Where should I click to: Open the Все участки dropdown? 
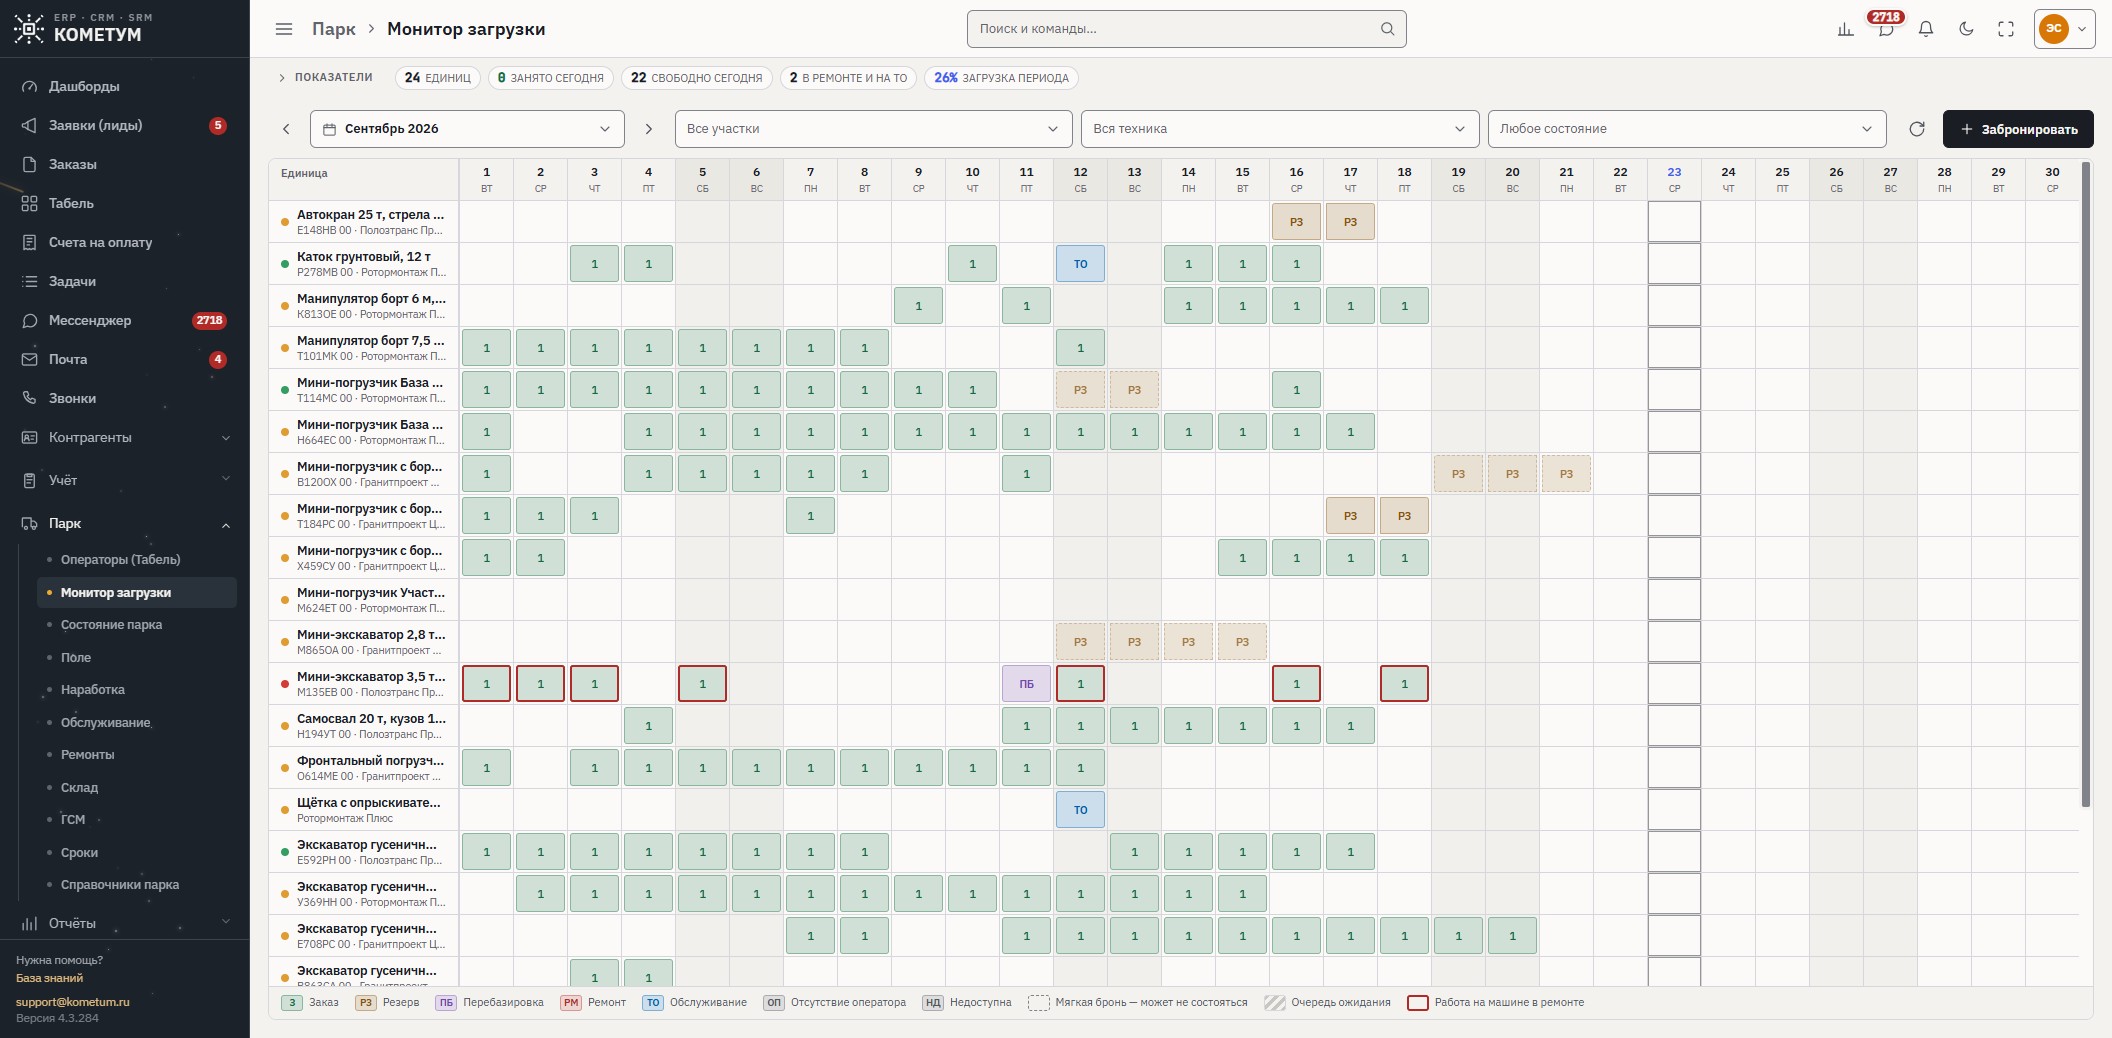tap(873, 129)
